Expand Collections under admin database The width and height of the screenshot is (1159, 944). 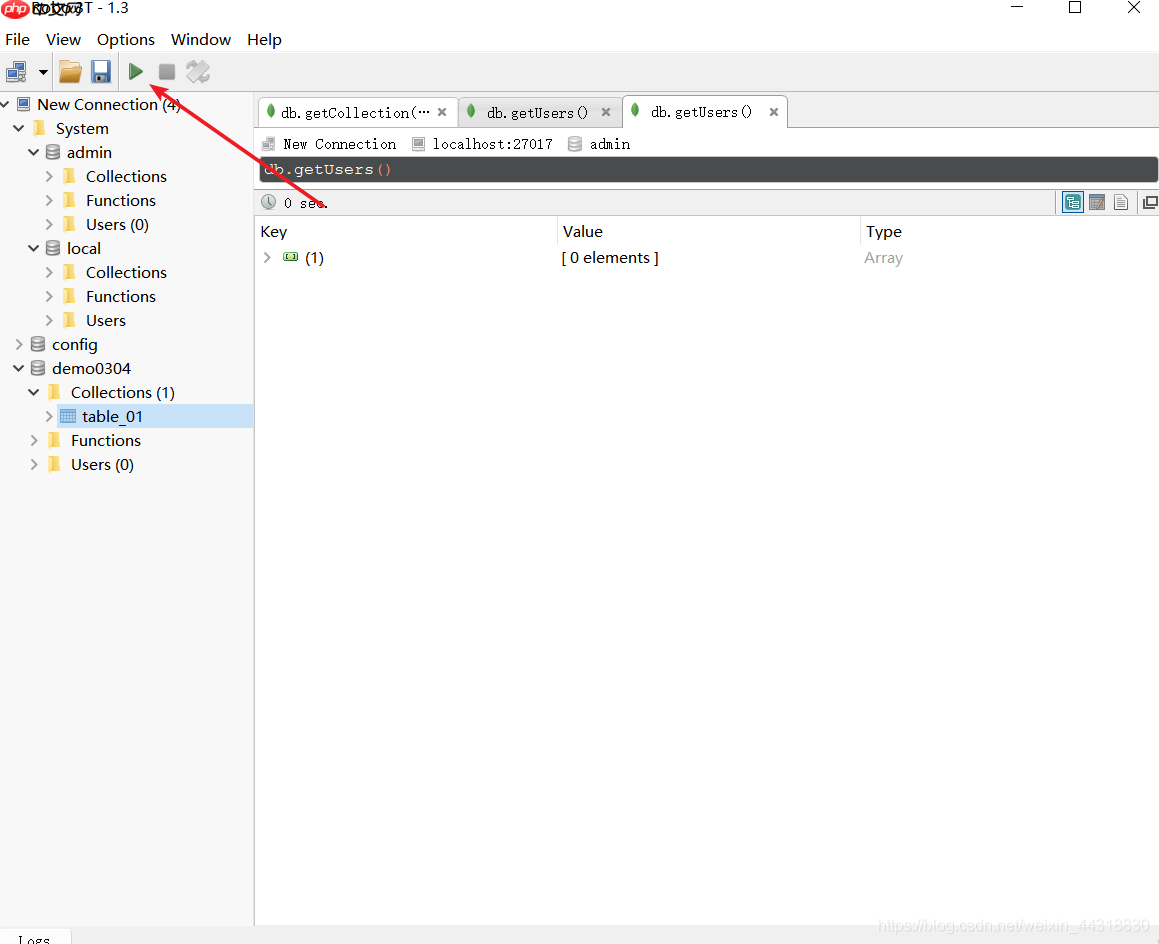[49, 177]
